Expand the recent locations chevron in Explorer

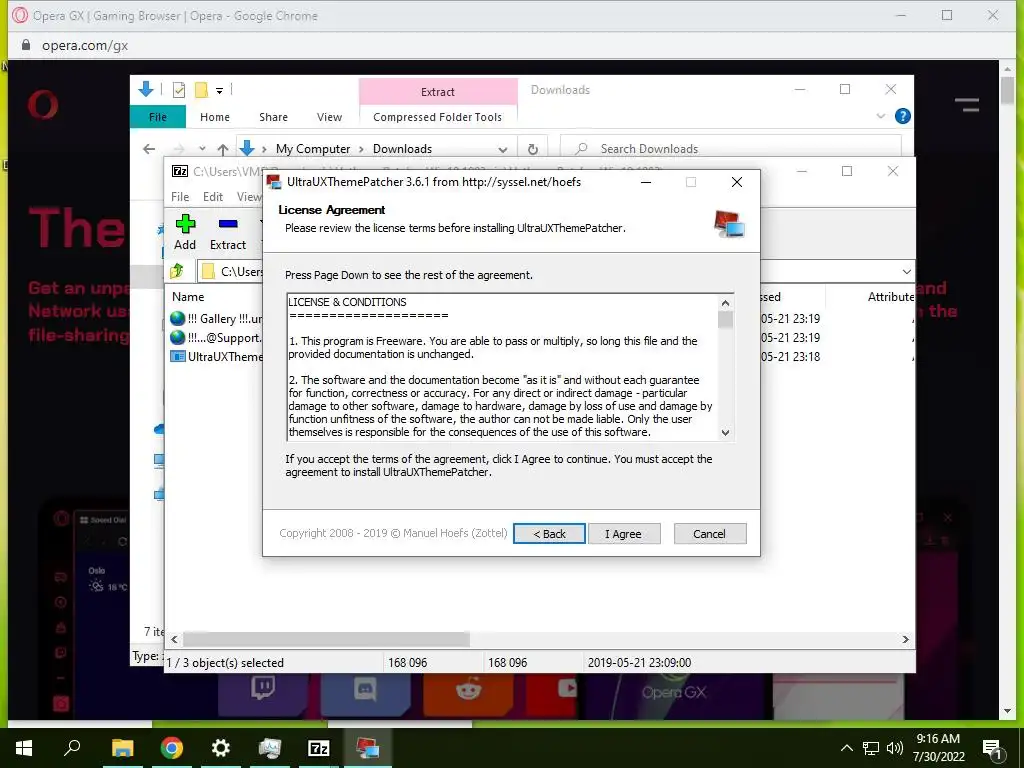tap(202, 149)
